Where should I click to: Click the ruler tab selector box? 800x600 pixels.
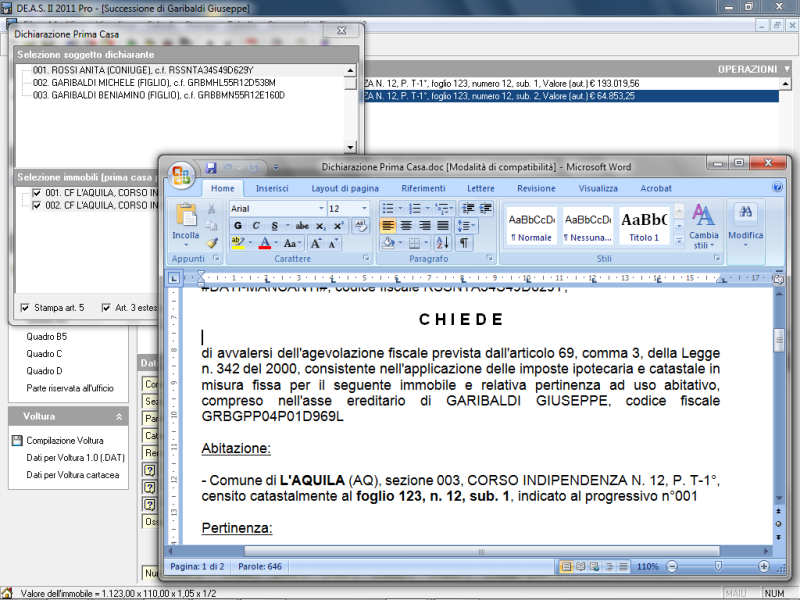(x=174, y=279)
